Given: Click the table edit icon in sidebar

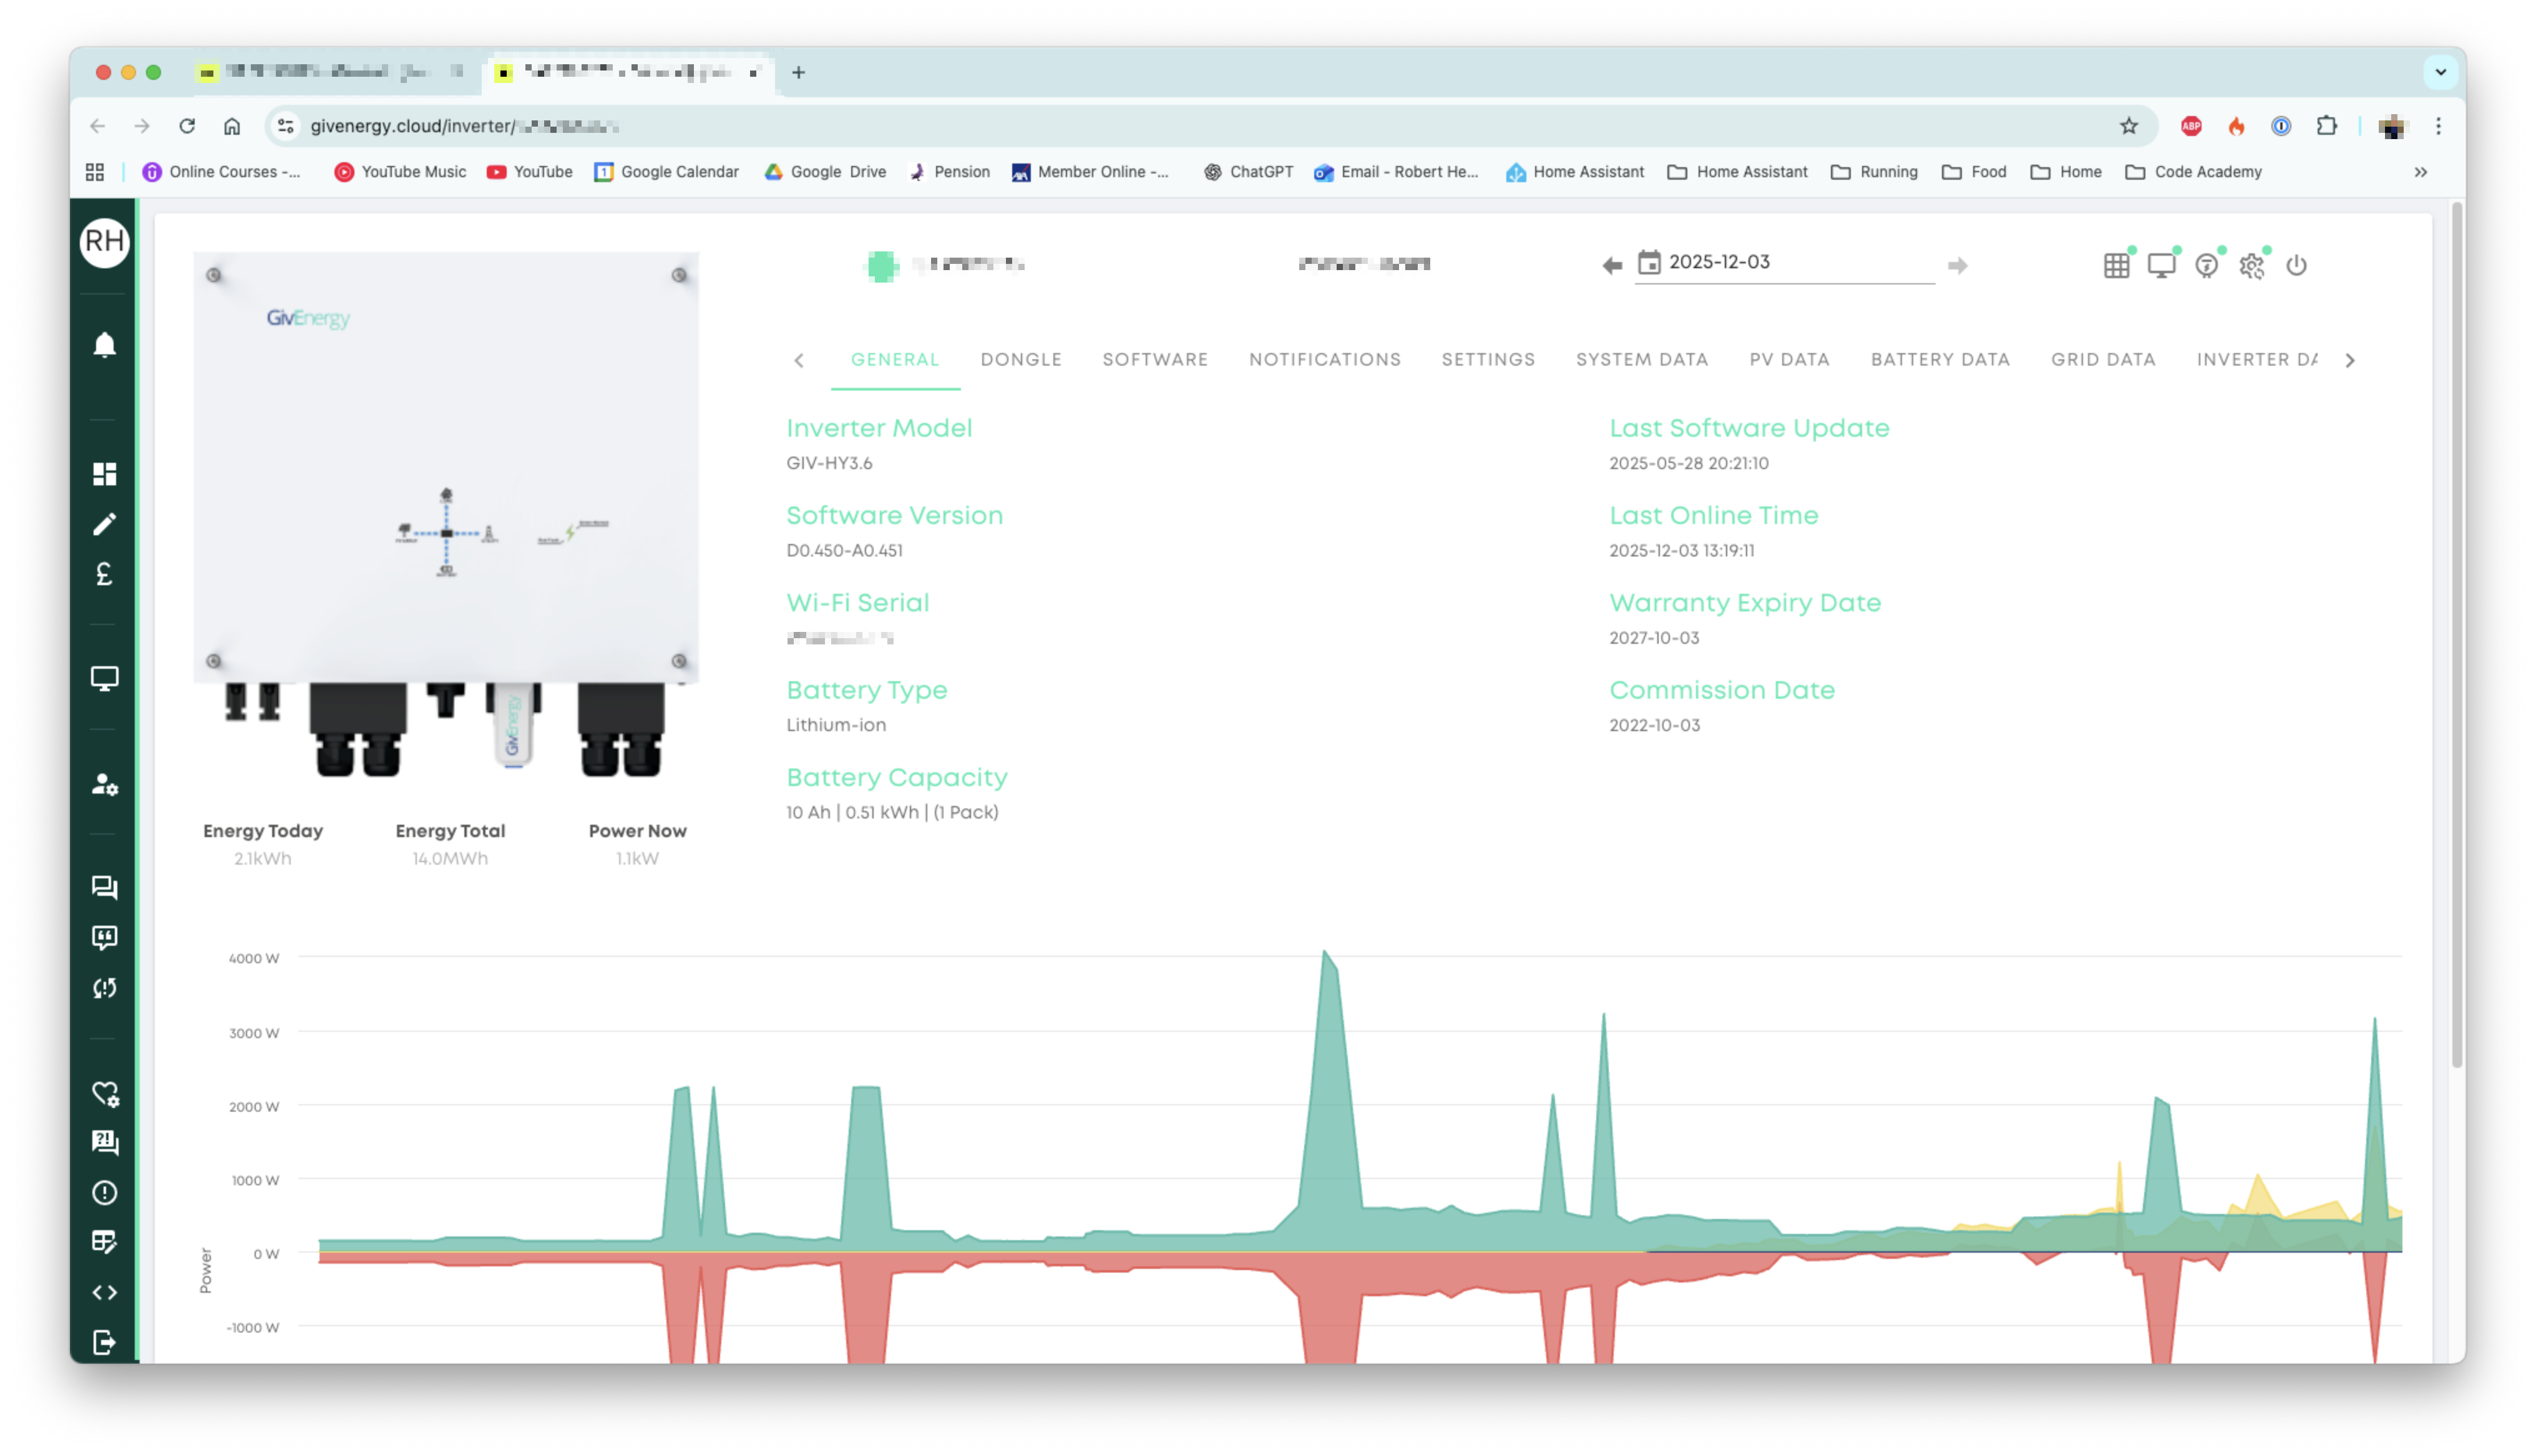Looking at the screenshot, I should [x=104, y=1242].
